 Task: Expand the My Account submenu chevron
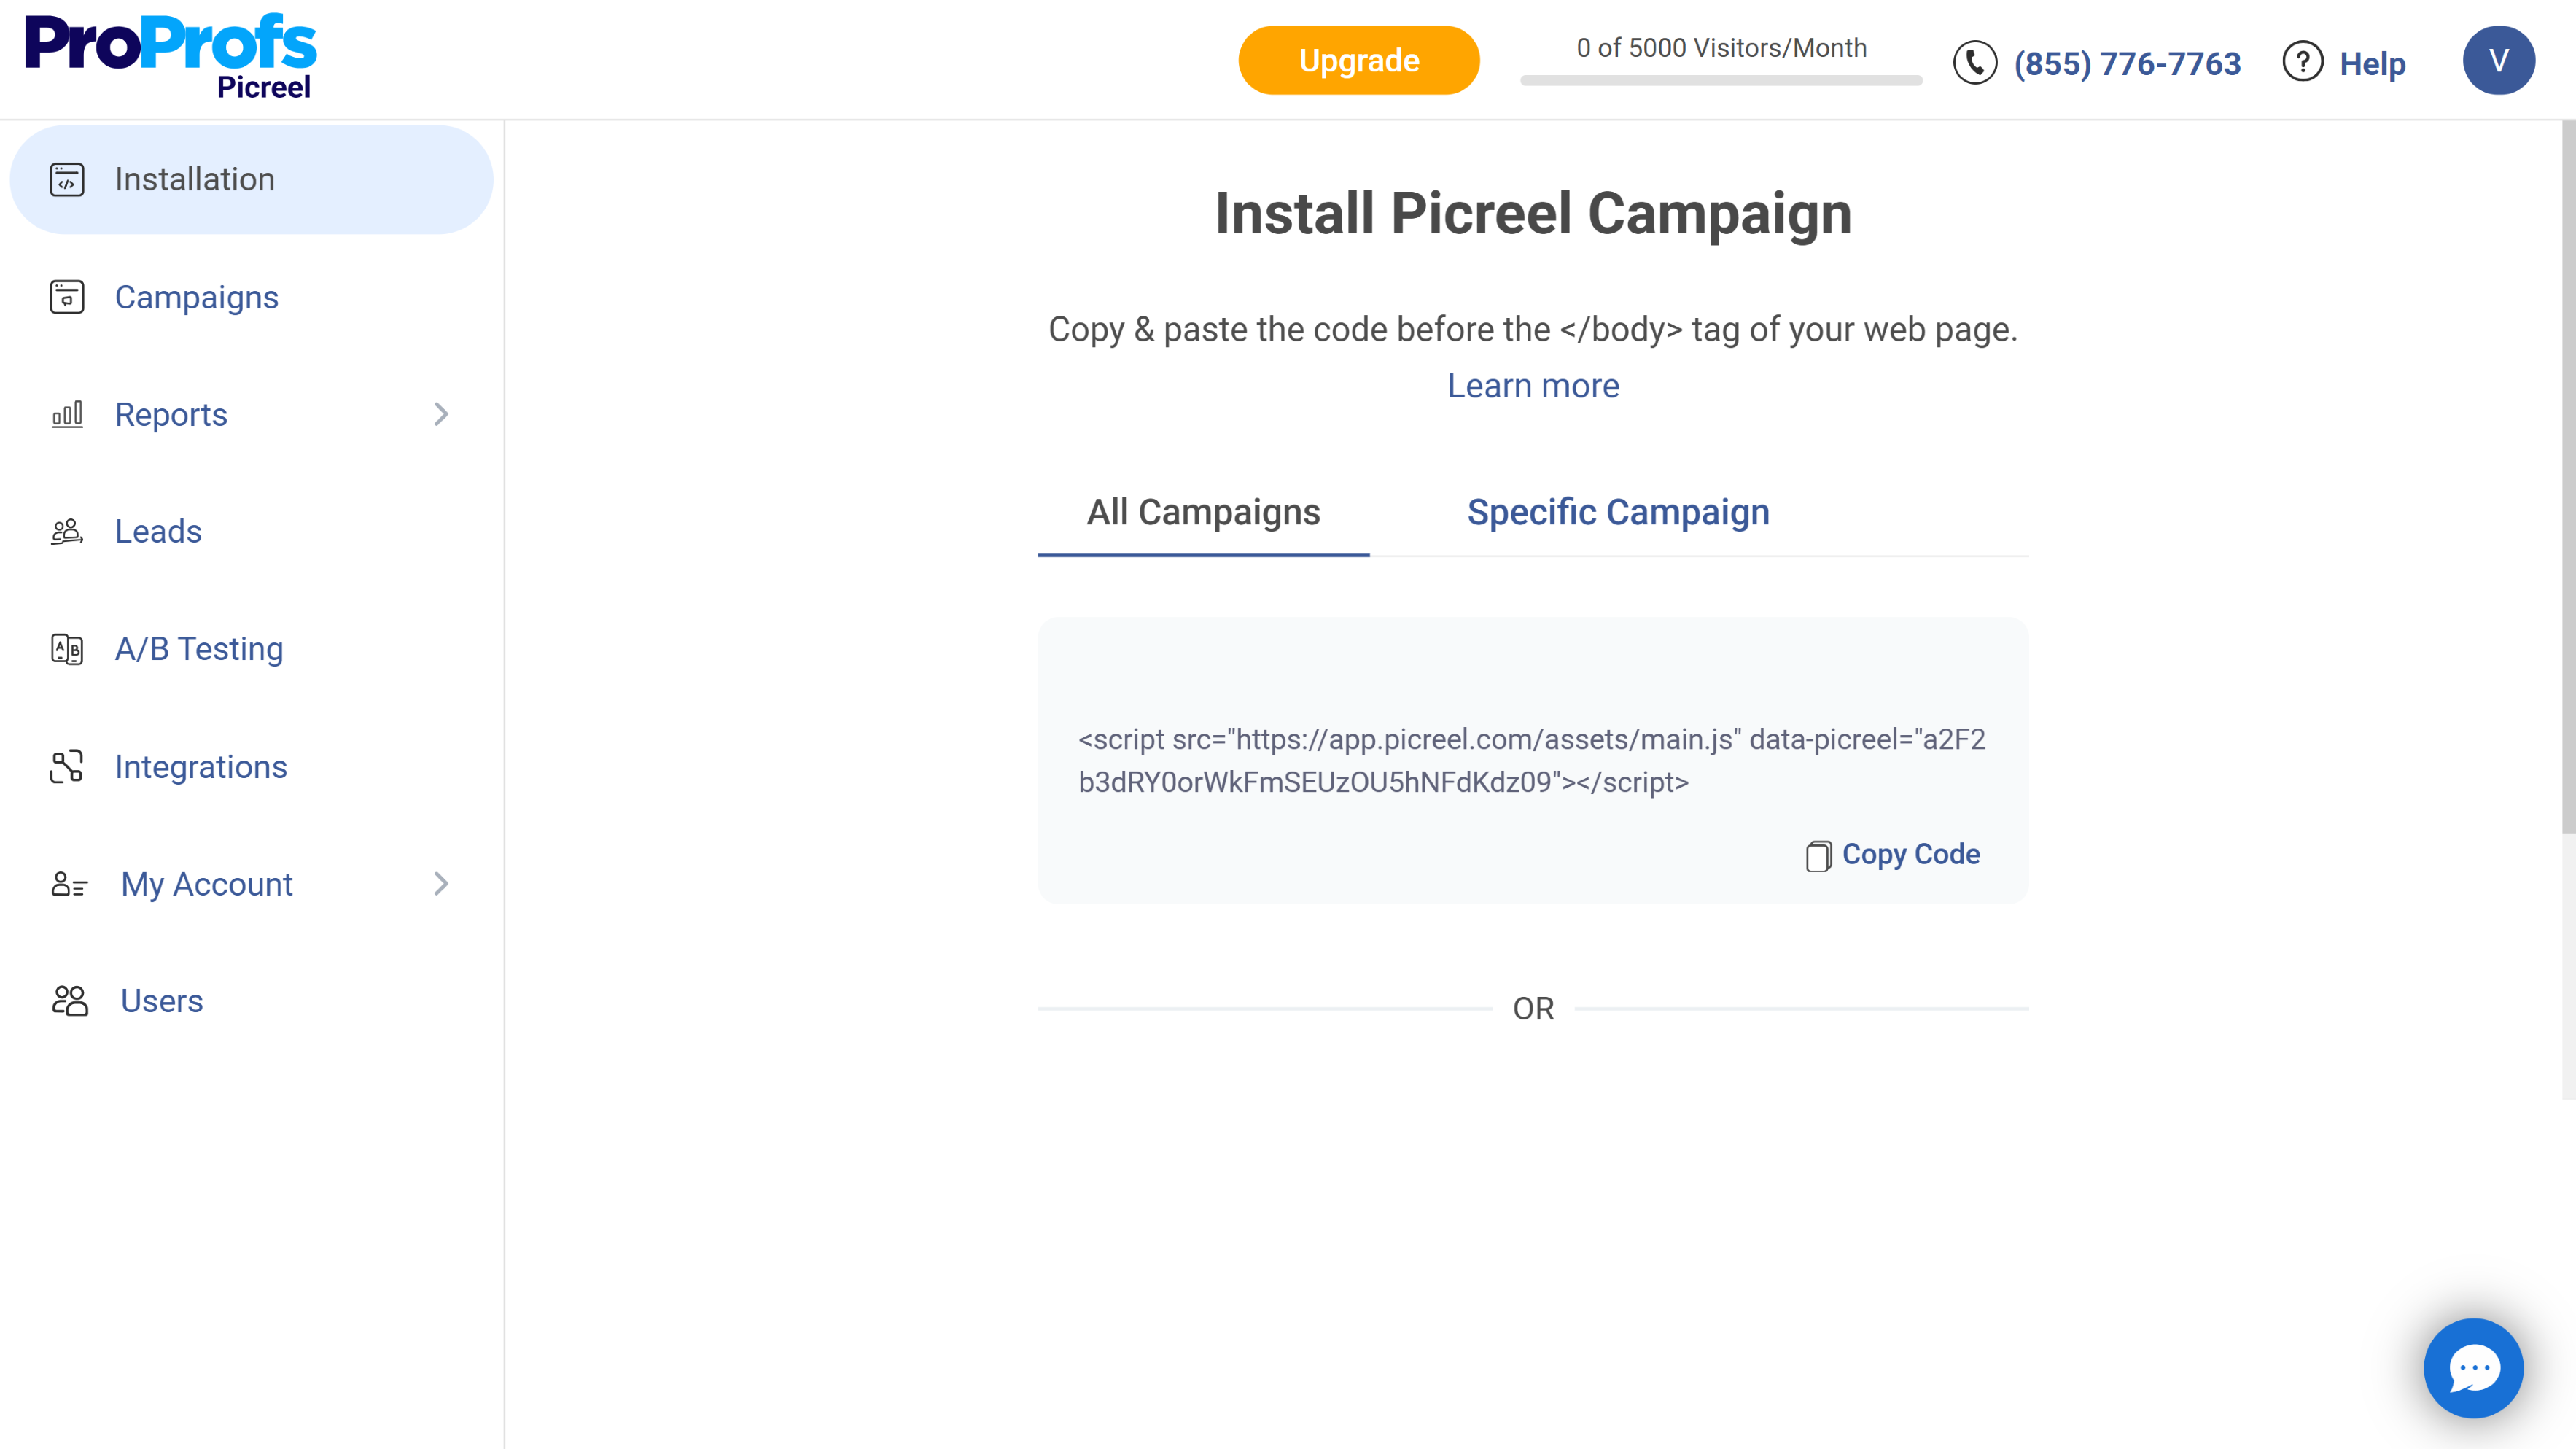point(441,884)
